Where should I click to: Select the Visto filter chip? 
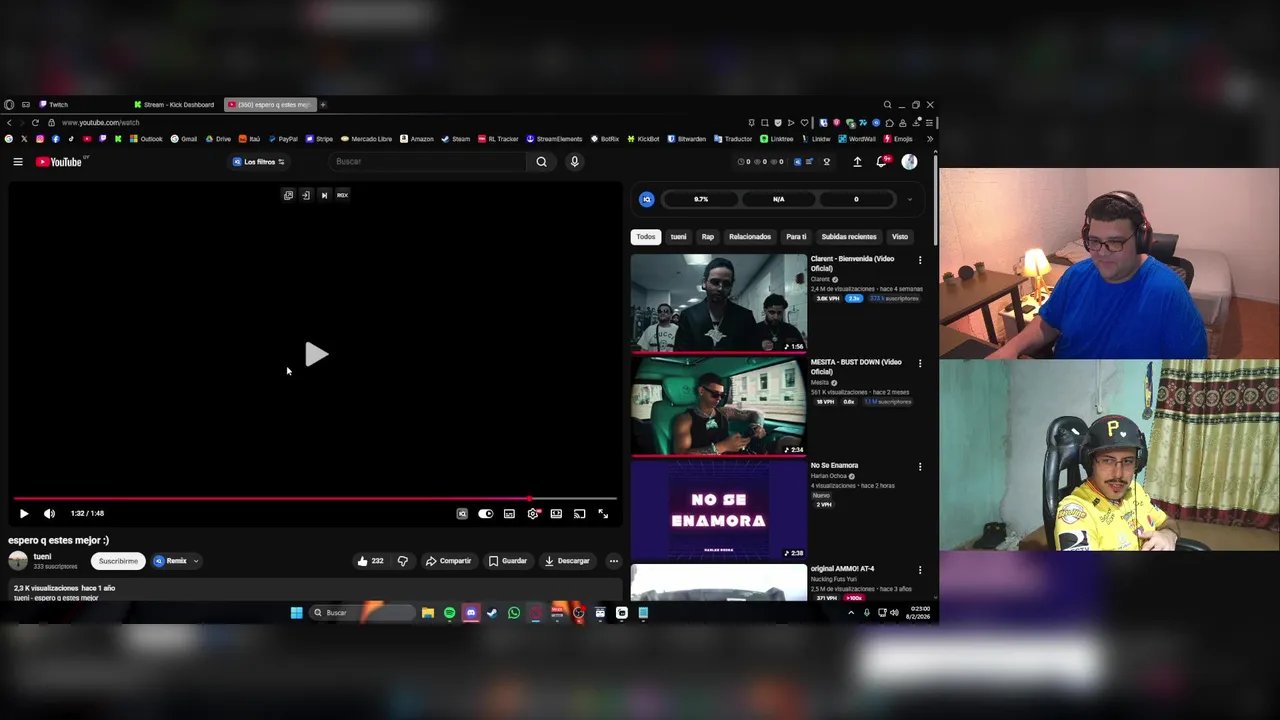pos(900,237)
